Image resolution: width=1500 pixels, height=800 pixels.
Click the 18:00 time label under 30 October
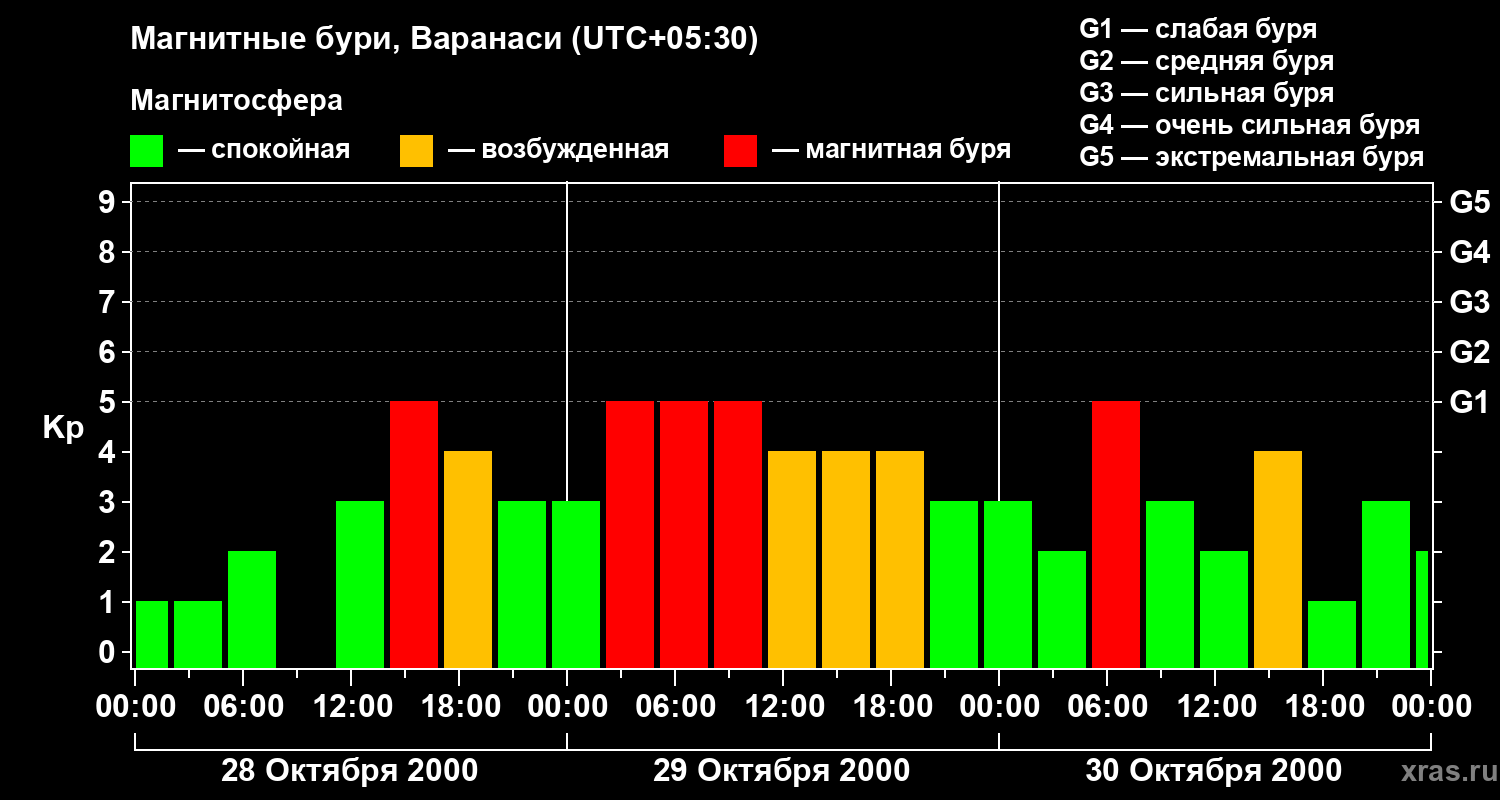(1323, 707)
